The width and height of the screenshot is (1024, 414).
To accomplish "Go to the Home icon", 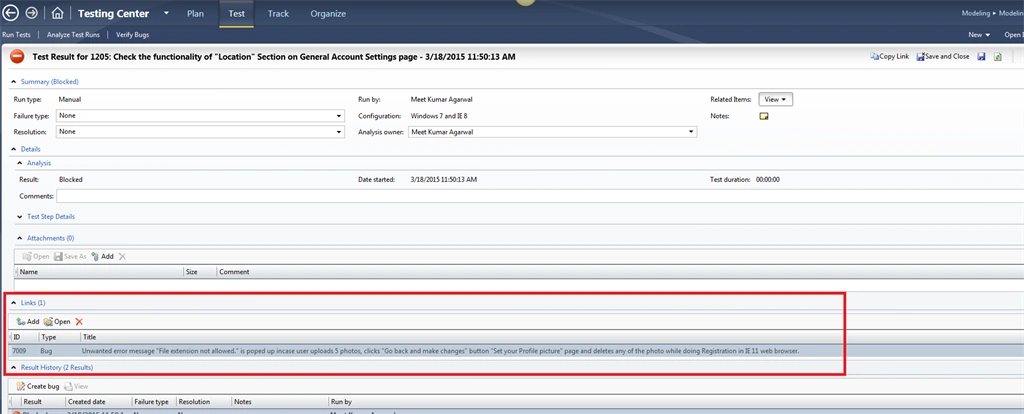I will (57, 13).
